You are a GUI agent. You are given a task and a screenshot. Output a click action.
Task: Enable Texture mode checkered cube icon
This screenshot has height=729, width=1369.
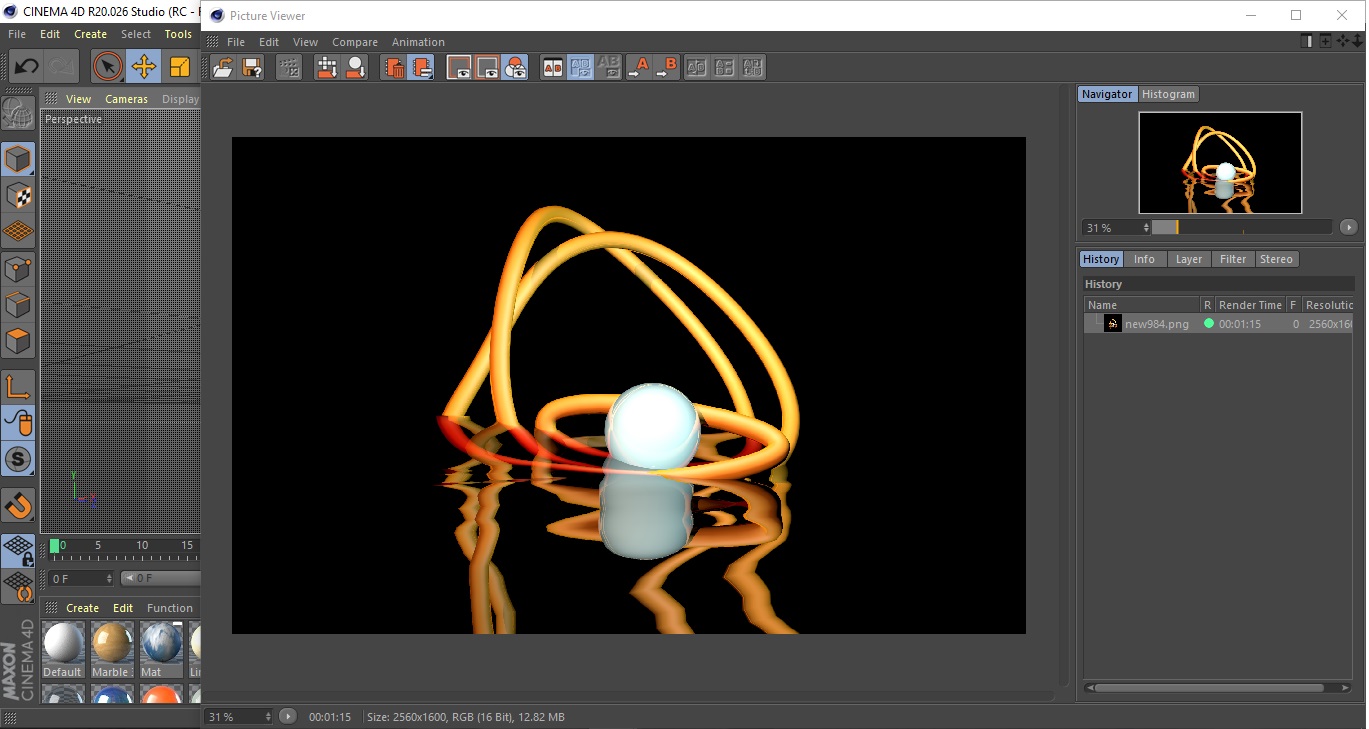pos(18,195)
